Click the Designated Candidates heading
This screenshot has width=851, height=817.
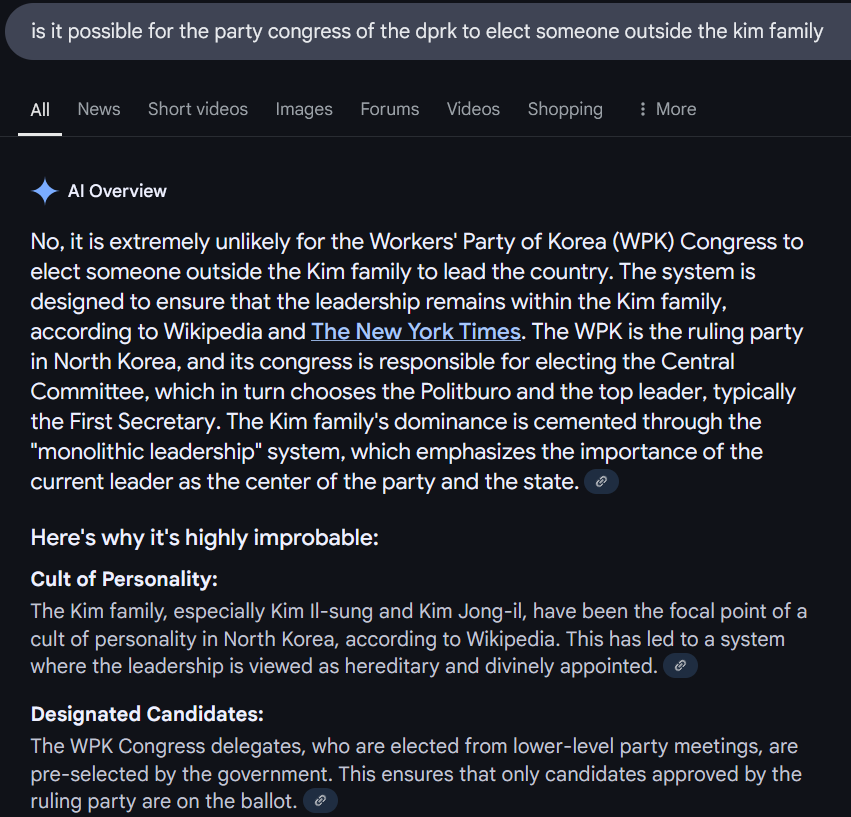pyautogui.click(x=147, y=714)
